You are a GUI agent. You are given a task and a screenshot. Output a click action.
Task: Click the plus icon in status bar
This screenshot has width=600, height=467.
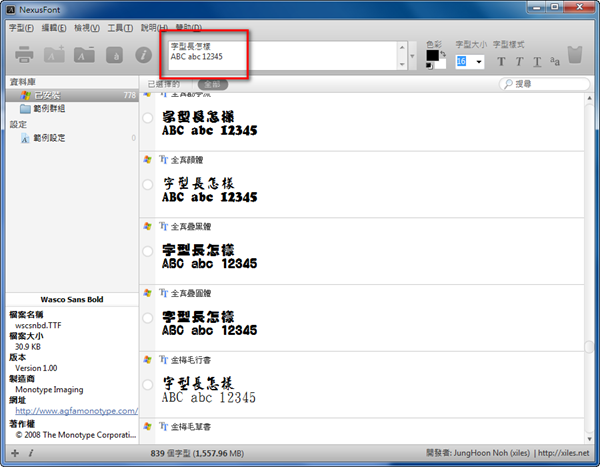(x=15, y=453)
